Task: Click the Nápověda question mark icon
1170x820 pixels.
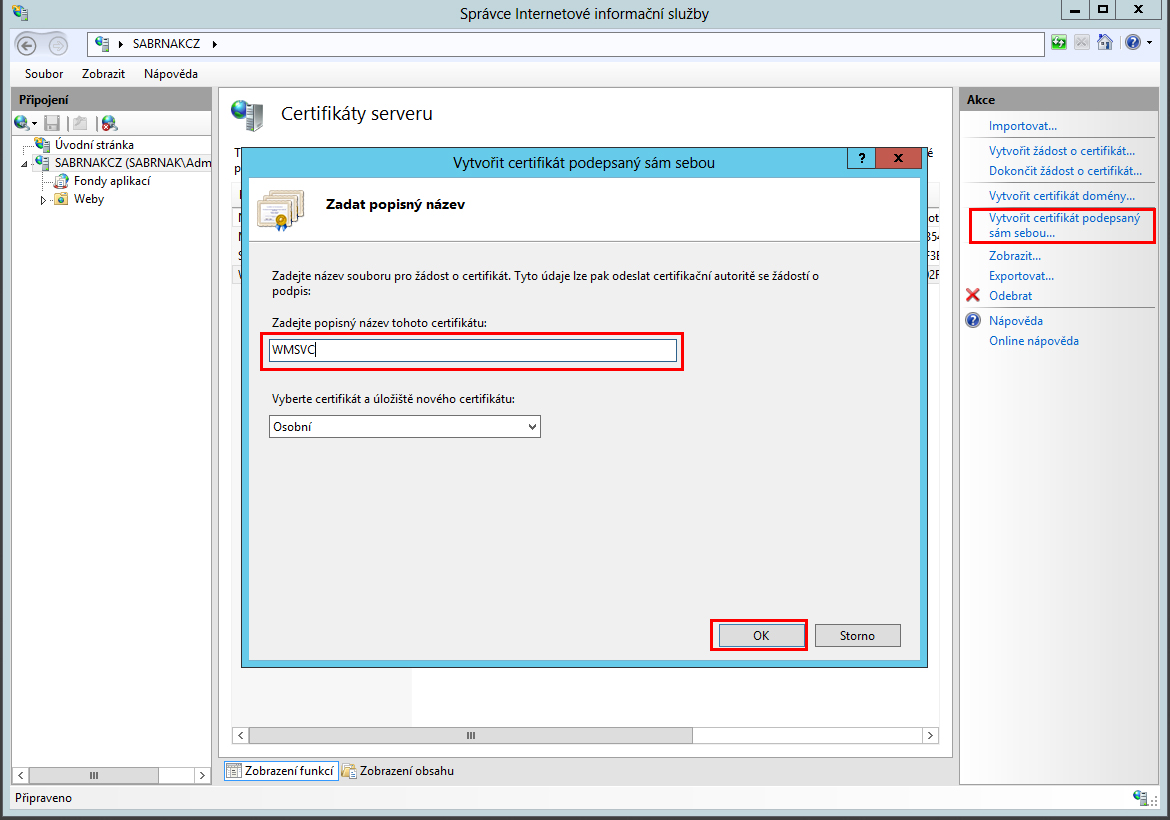Action: tap(972, 321)
